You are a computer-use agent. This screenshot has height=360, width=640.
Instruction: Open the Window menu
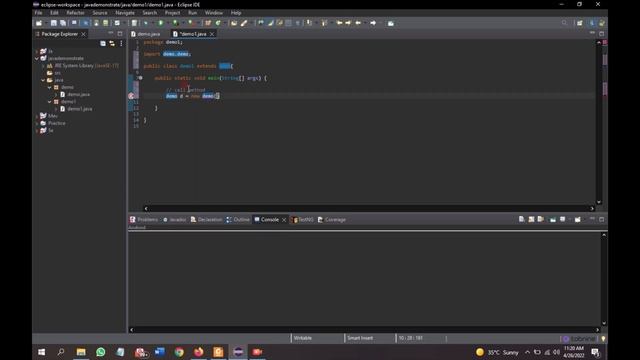pos(214,13)
